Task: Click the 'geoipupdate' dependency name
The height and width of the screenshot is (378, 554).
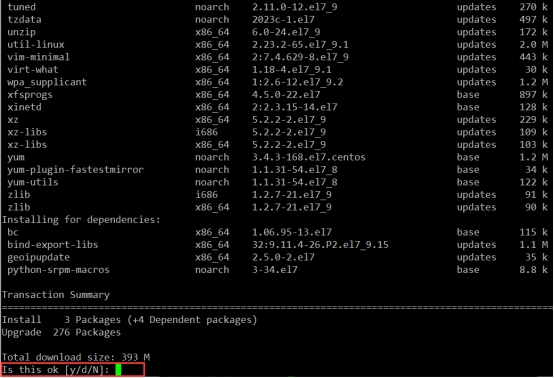Action: pos(39,257)
